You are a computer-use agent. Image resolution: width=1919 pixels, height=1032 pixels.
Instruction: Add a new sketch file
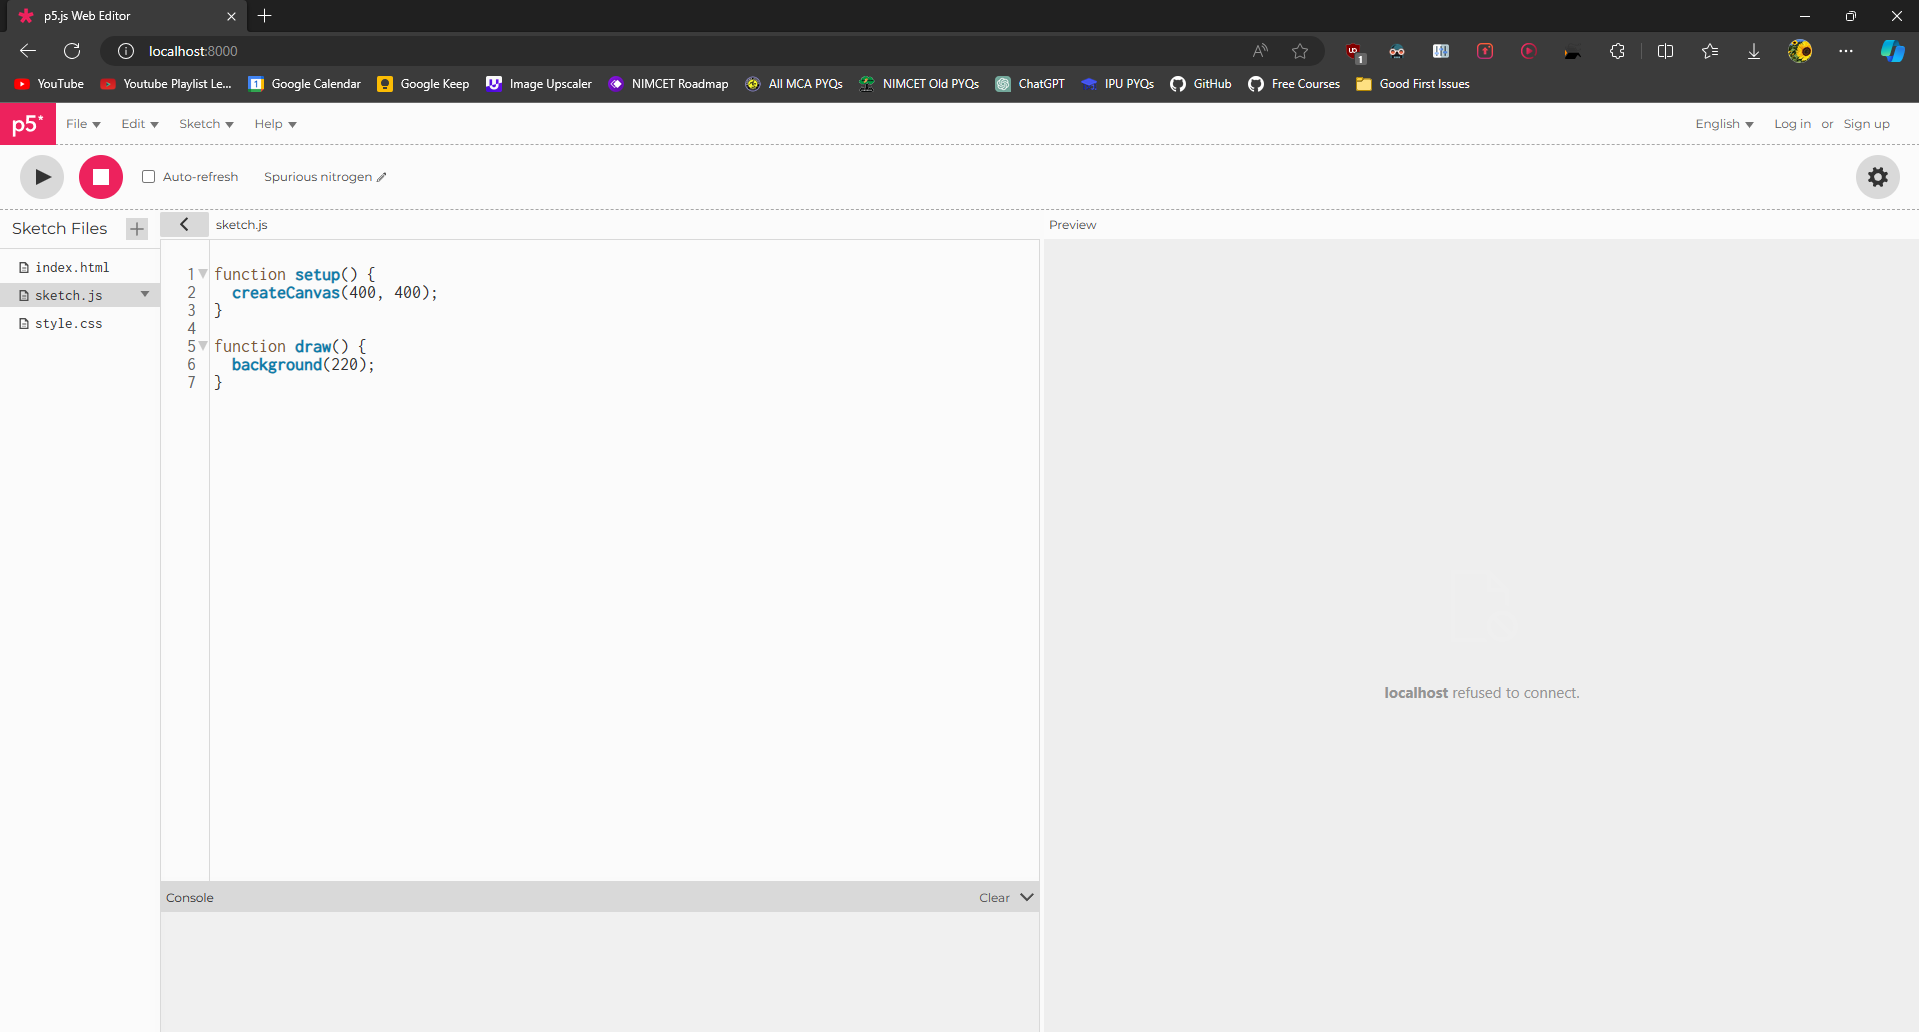click(x=136, y=228)
